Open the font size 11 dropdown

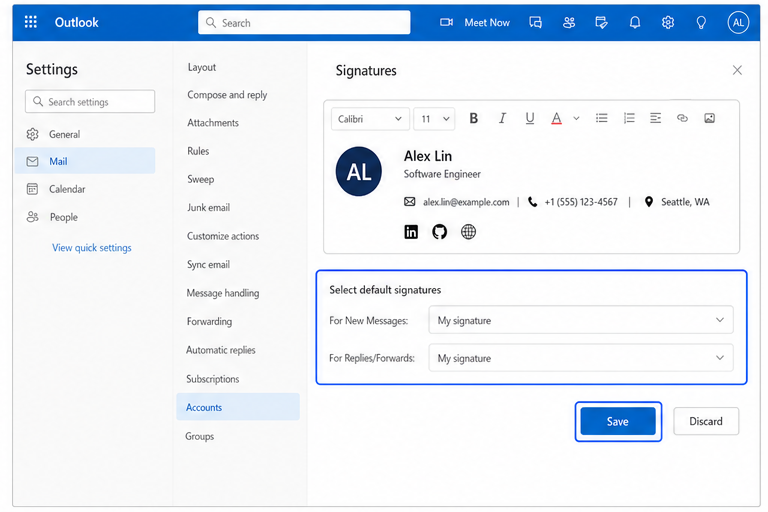(434, 119)
